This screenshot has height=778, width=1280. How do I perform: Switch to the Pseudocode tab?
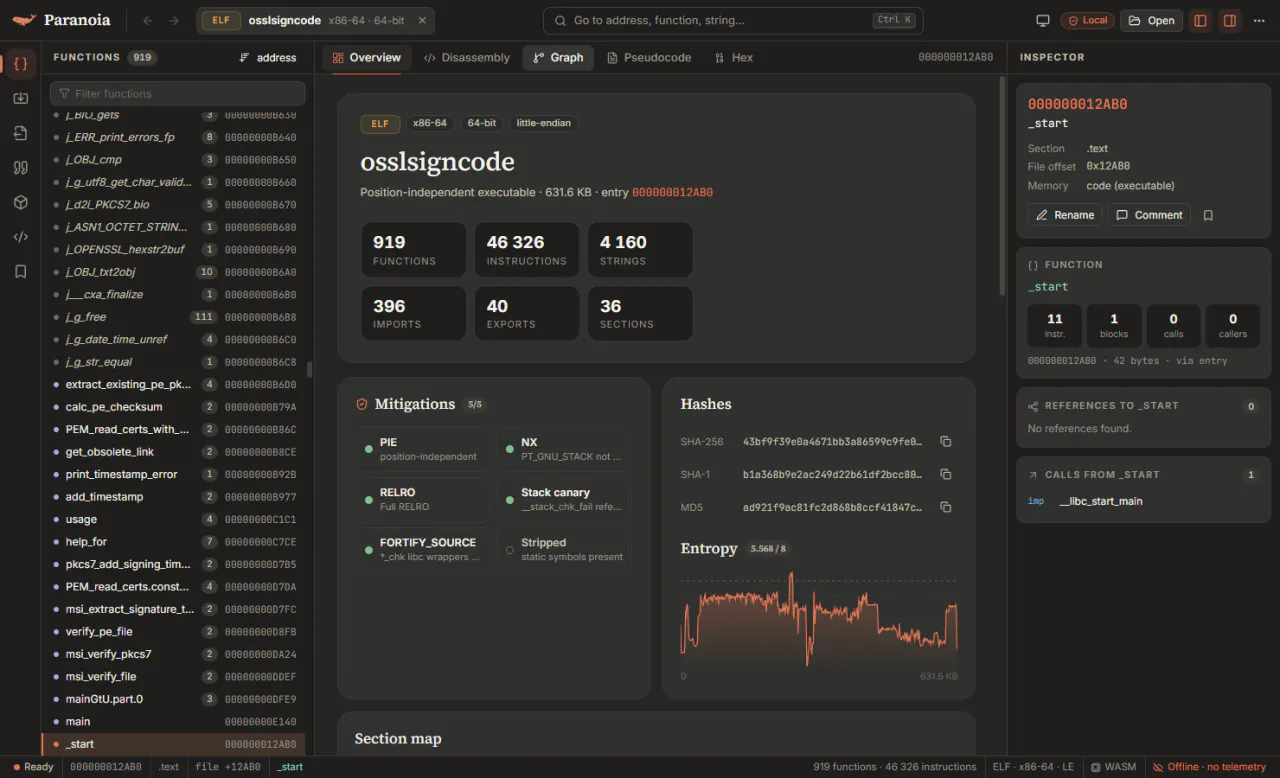648,58
